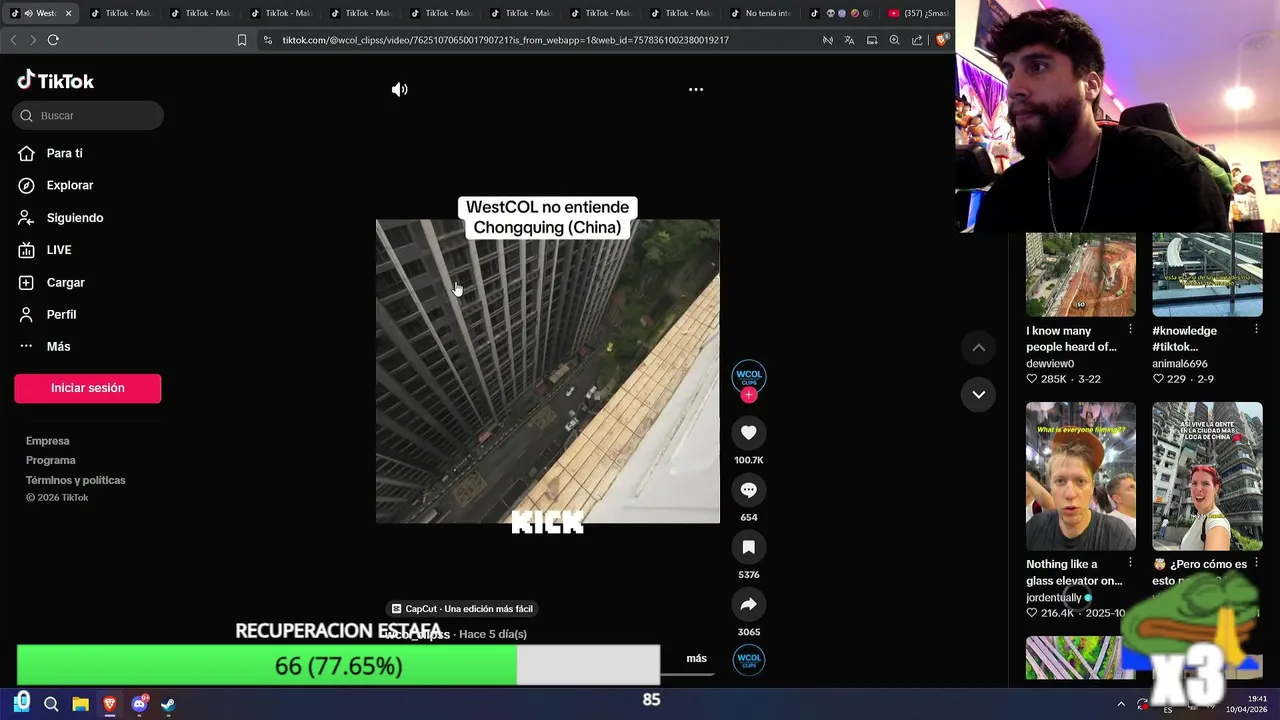Click username jordentually
The image size is (1280, 720).
coord(1054,598)
